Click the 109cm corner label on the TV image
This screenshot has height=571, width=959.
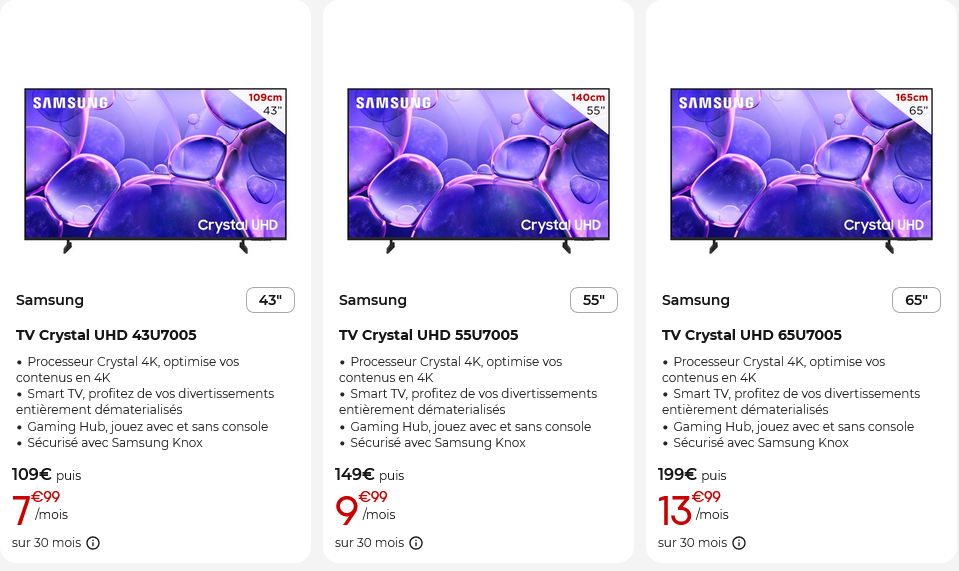point(266,97)
